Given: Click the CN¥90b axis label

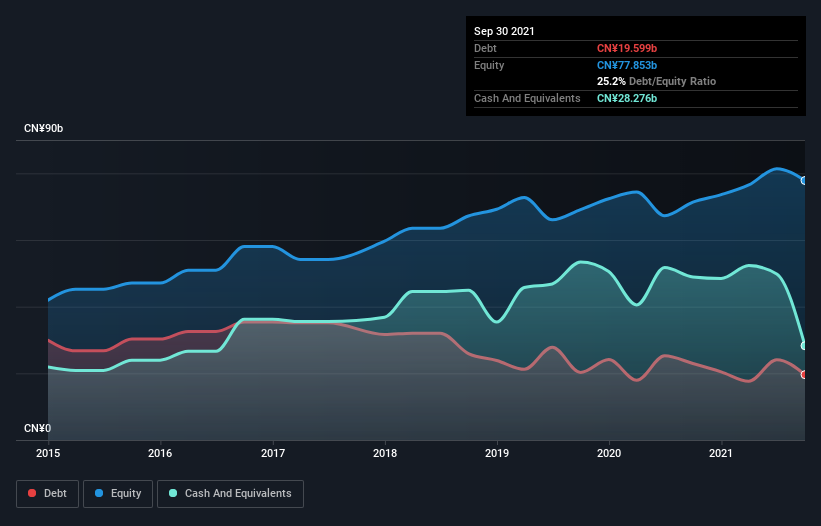Looking at the screenshot, I should (x=43, y=129).
